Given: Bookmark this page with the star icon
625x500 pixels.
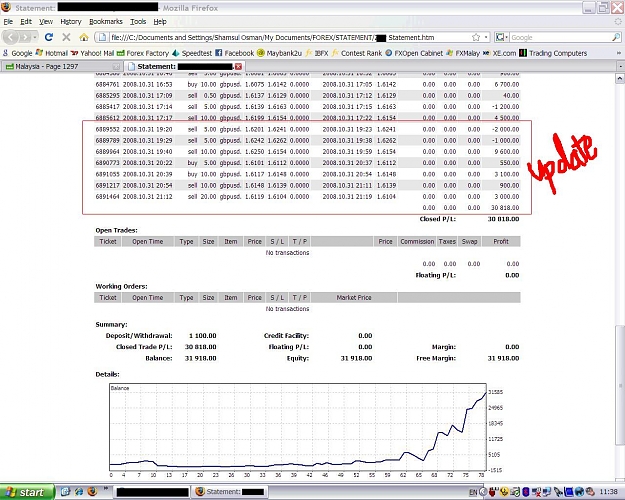Looking at the screenshot, I should click(476, 37).
